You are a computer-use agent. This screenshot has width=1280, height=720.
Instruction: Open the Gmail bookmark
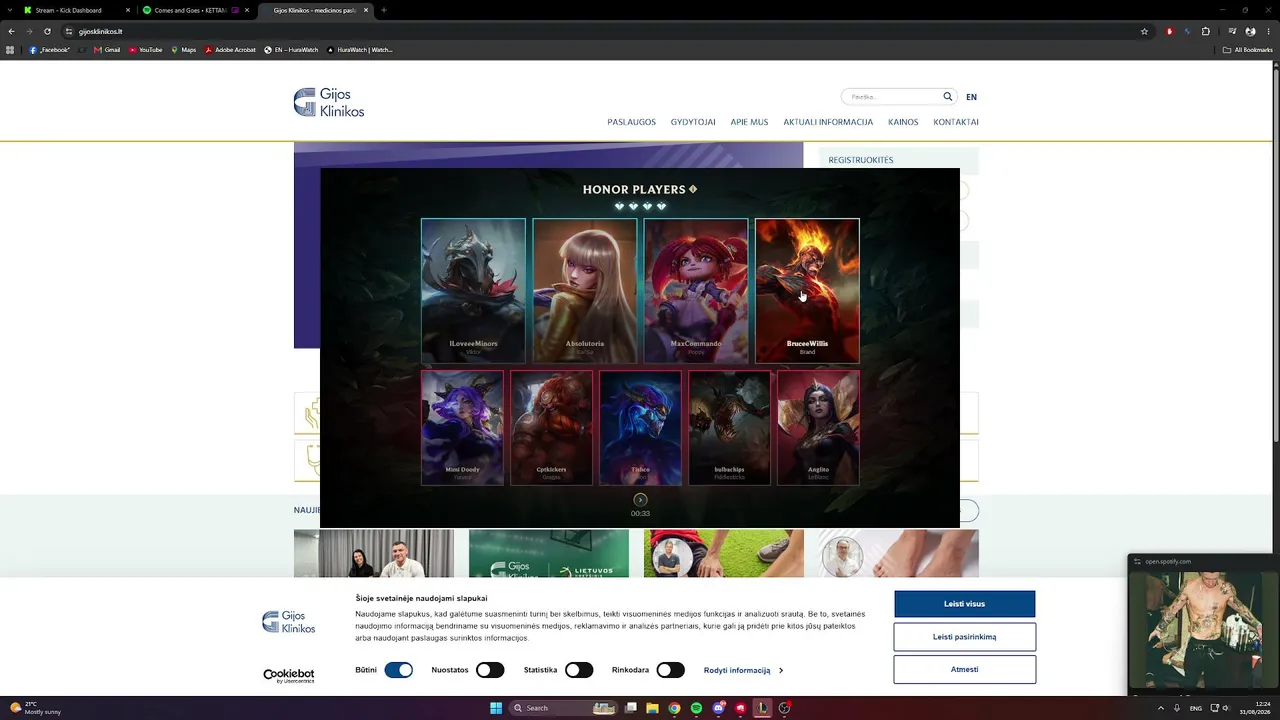[x=107, y=49]
